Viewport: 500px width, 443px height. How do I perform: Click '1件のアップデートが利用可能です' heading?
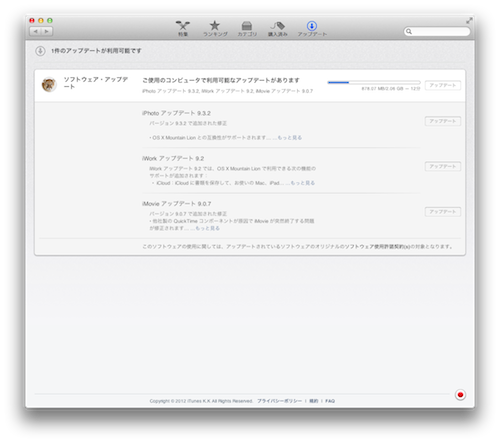click(96, 51)
